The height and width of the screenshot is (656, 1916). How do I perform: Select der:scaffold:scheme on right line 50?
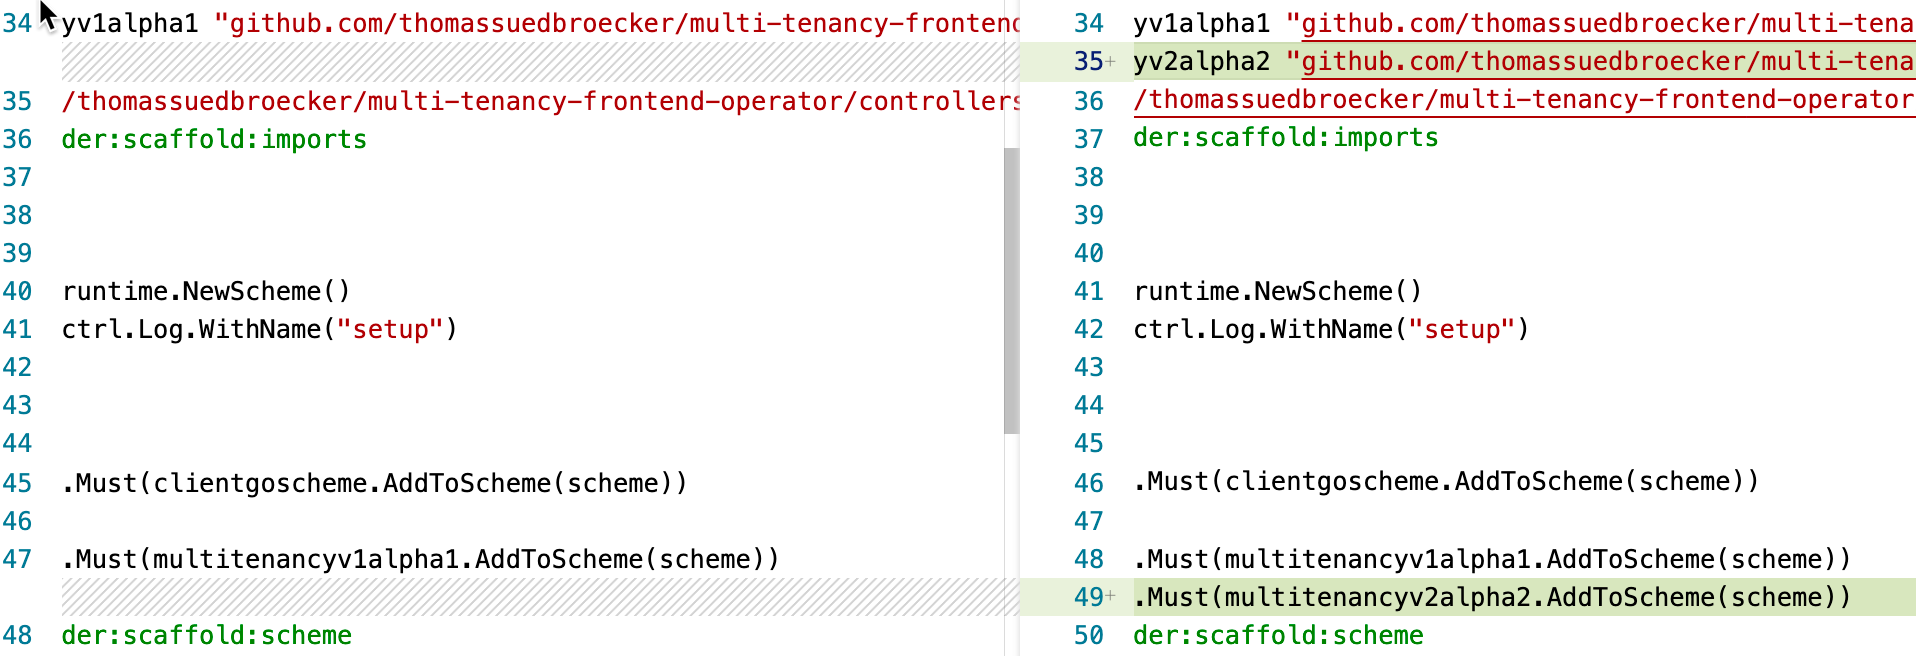(1278, 635)
